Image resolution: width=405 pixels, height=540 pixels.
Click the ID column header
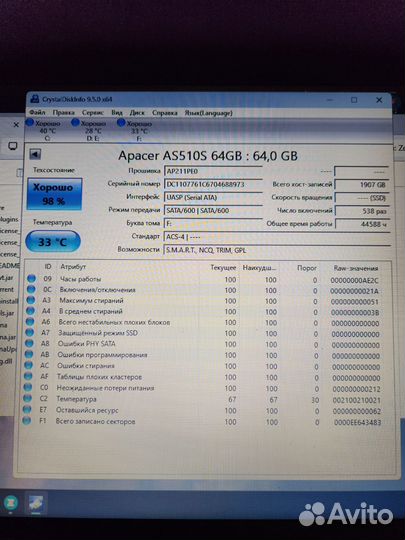click(48, 266)
